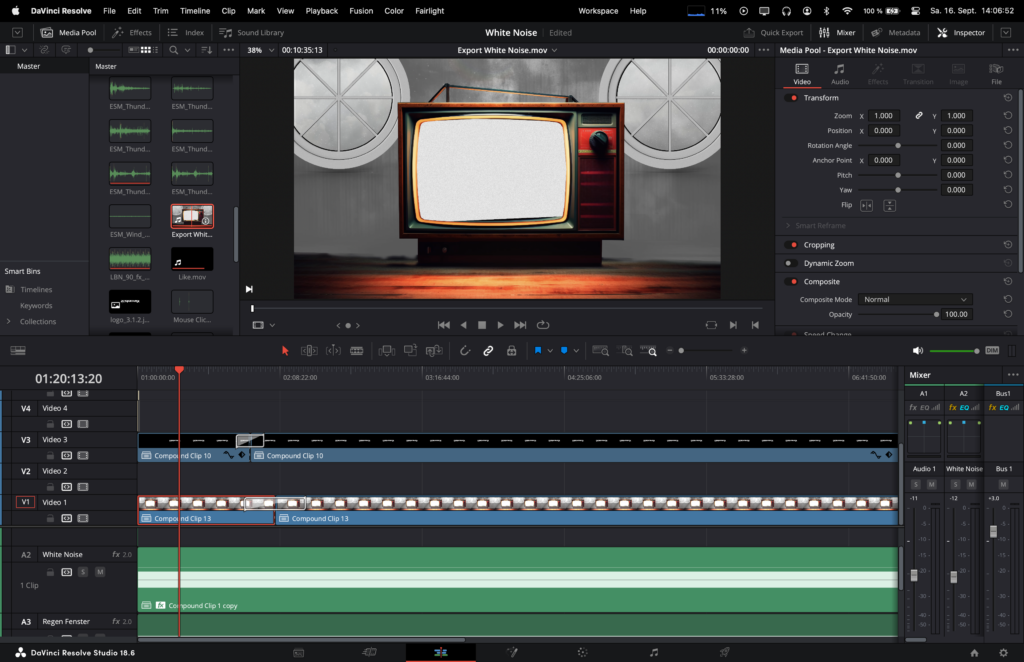Click the Quick Export button

pos(773,33)
